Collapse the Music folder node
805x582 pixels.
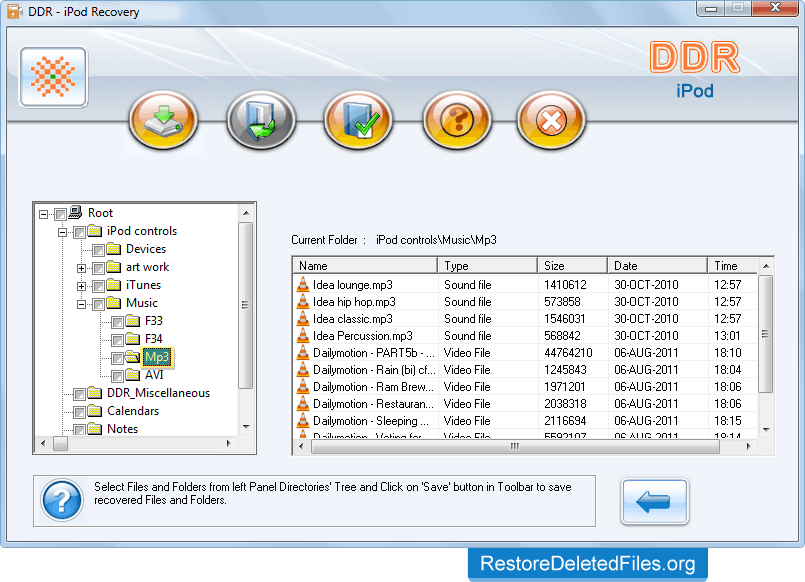pos(81,304)
